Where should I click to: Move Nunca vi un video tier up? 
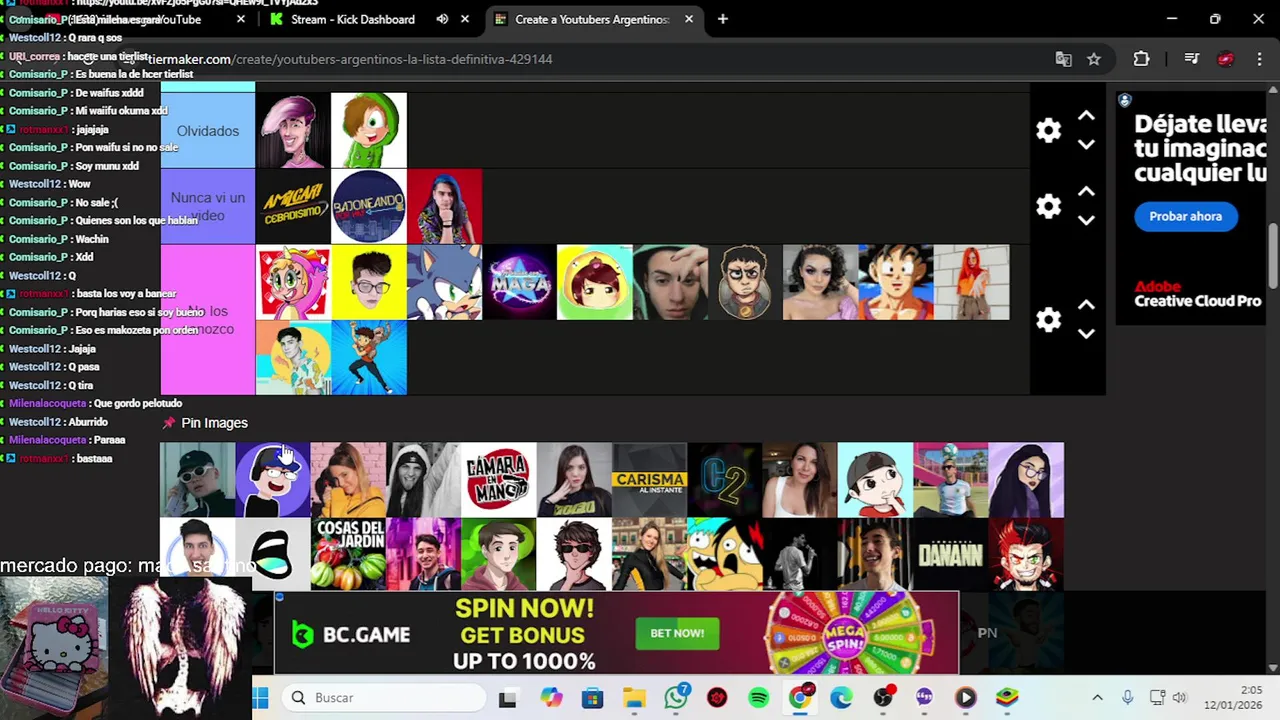[x=1086, y=192]
